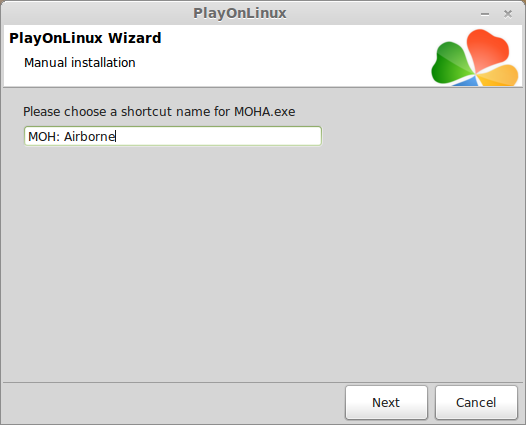Viewport: 526px width, 425px height.
Task: Click the Manual installation subtitle
Action: pos(80,63)
